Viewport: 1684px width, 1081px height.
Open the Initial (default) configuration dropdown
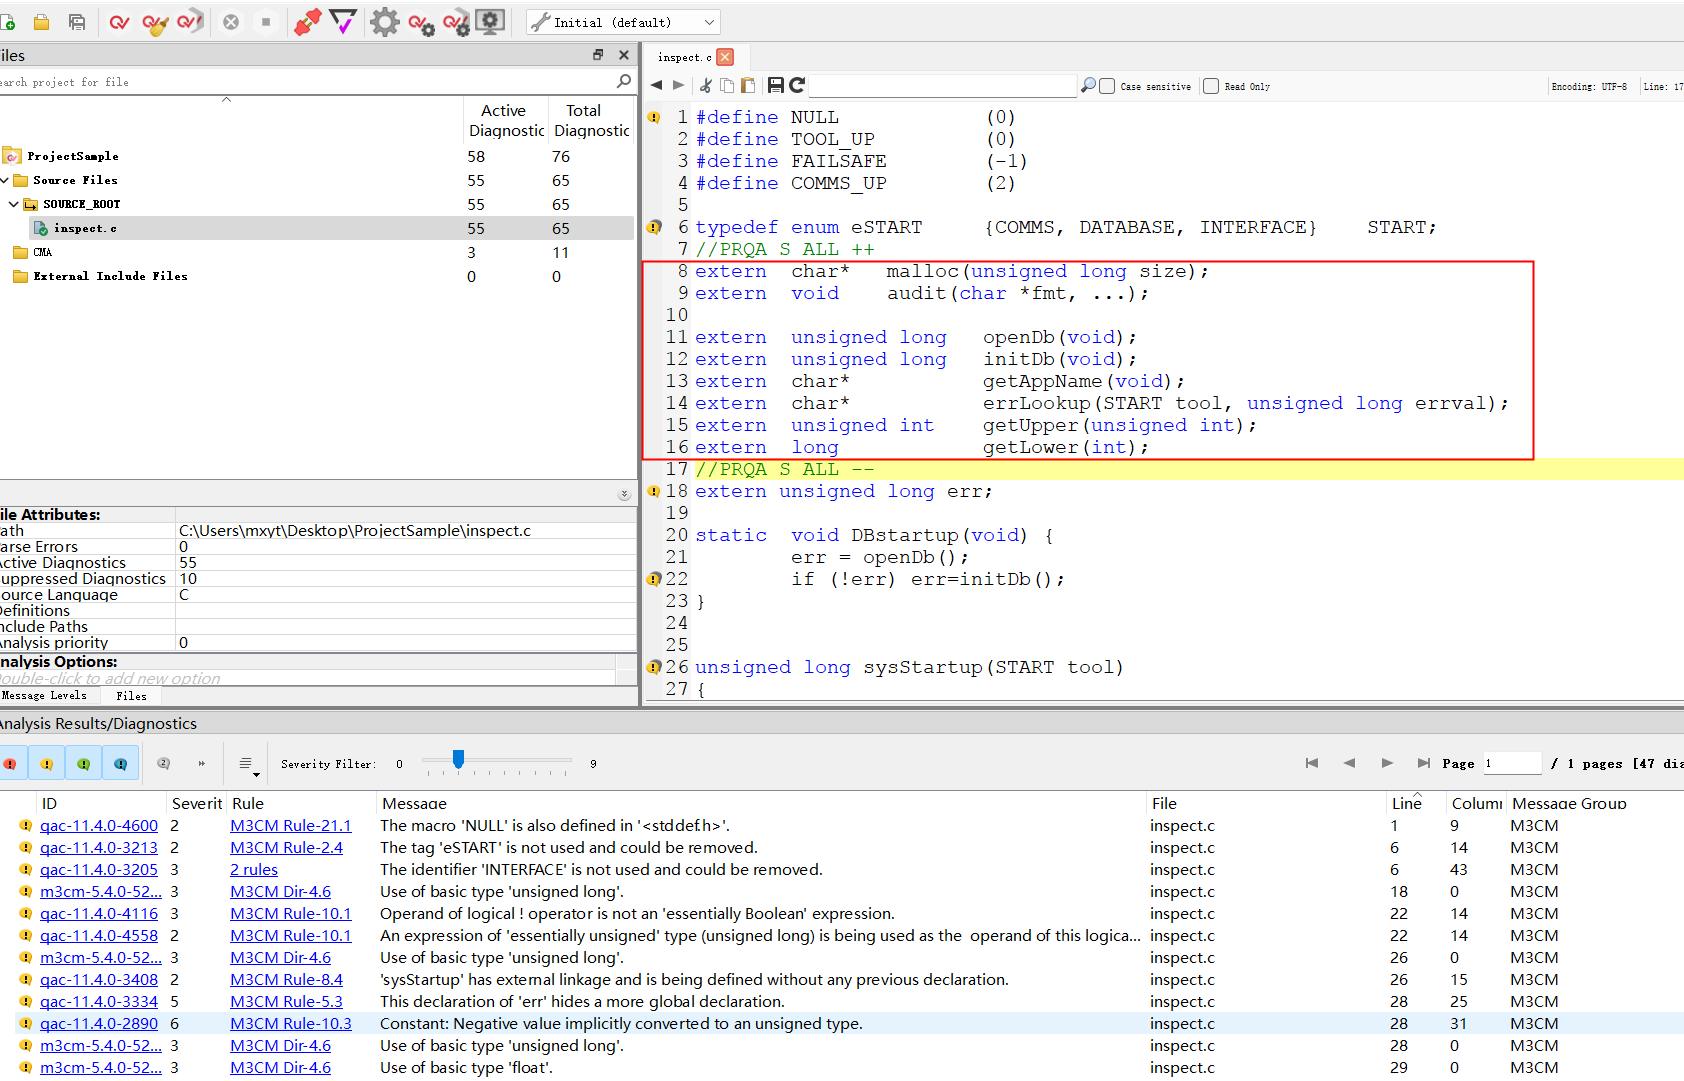coord(622,22)
